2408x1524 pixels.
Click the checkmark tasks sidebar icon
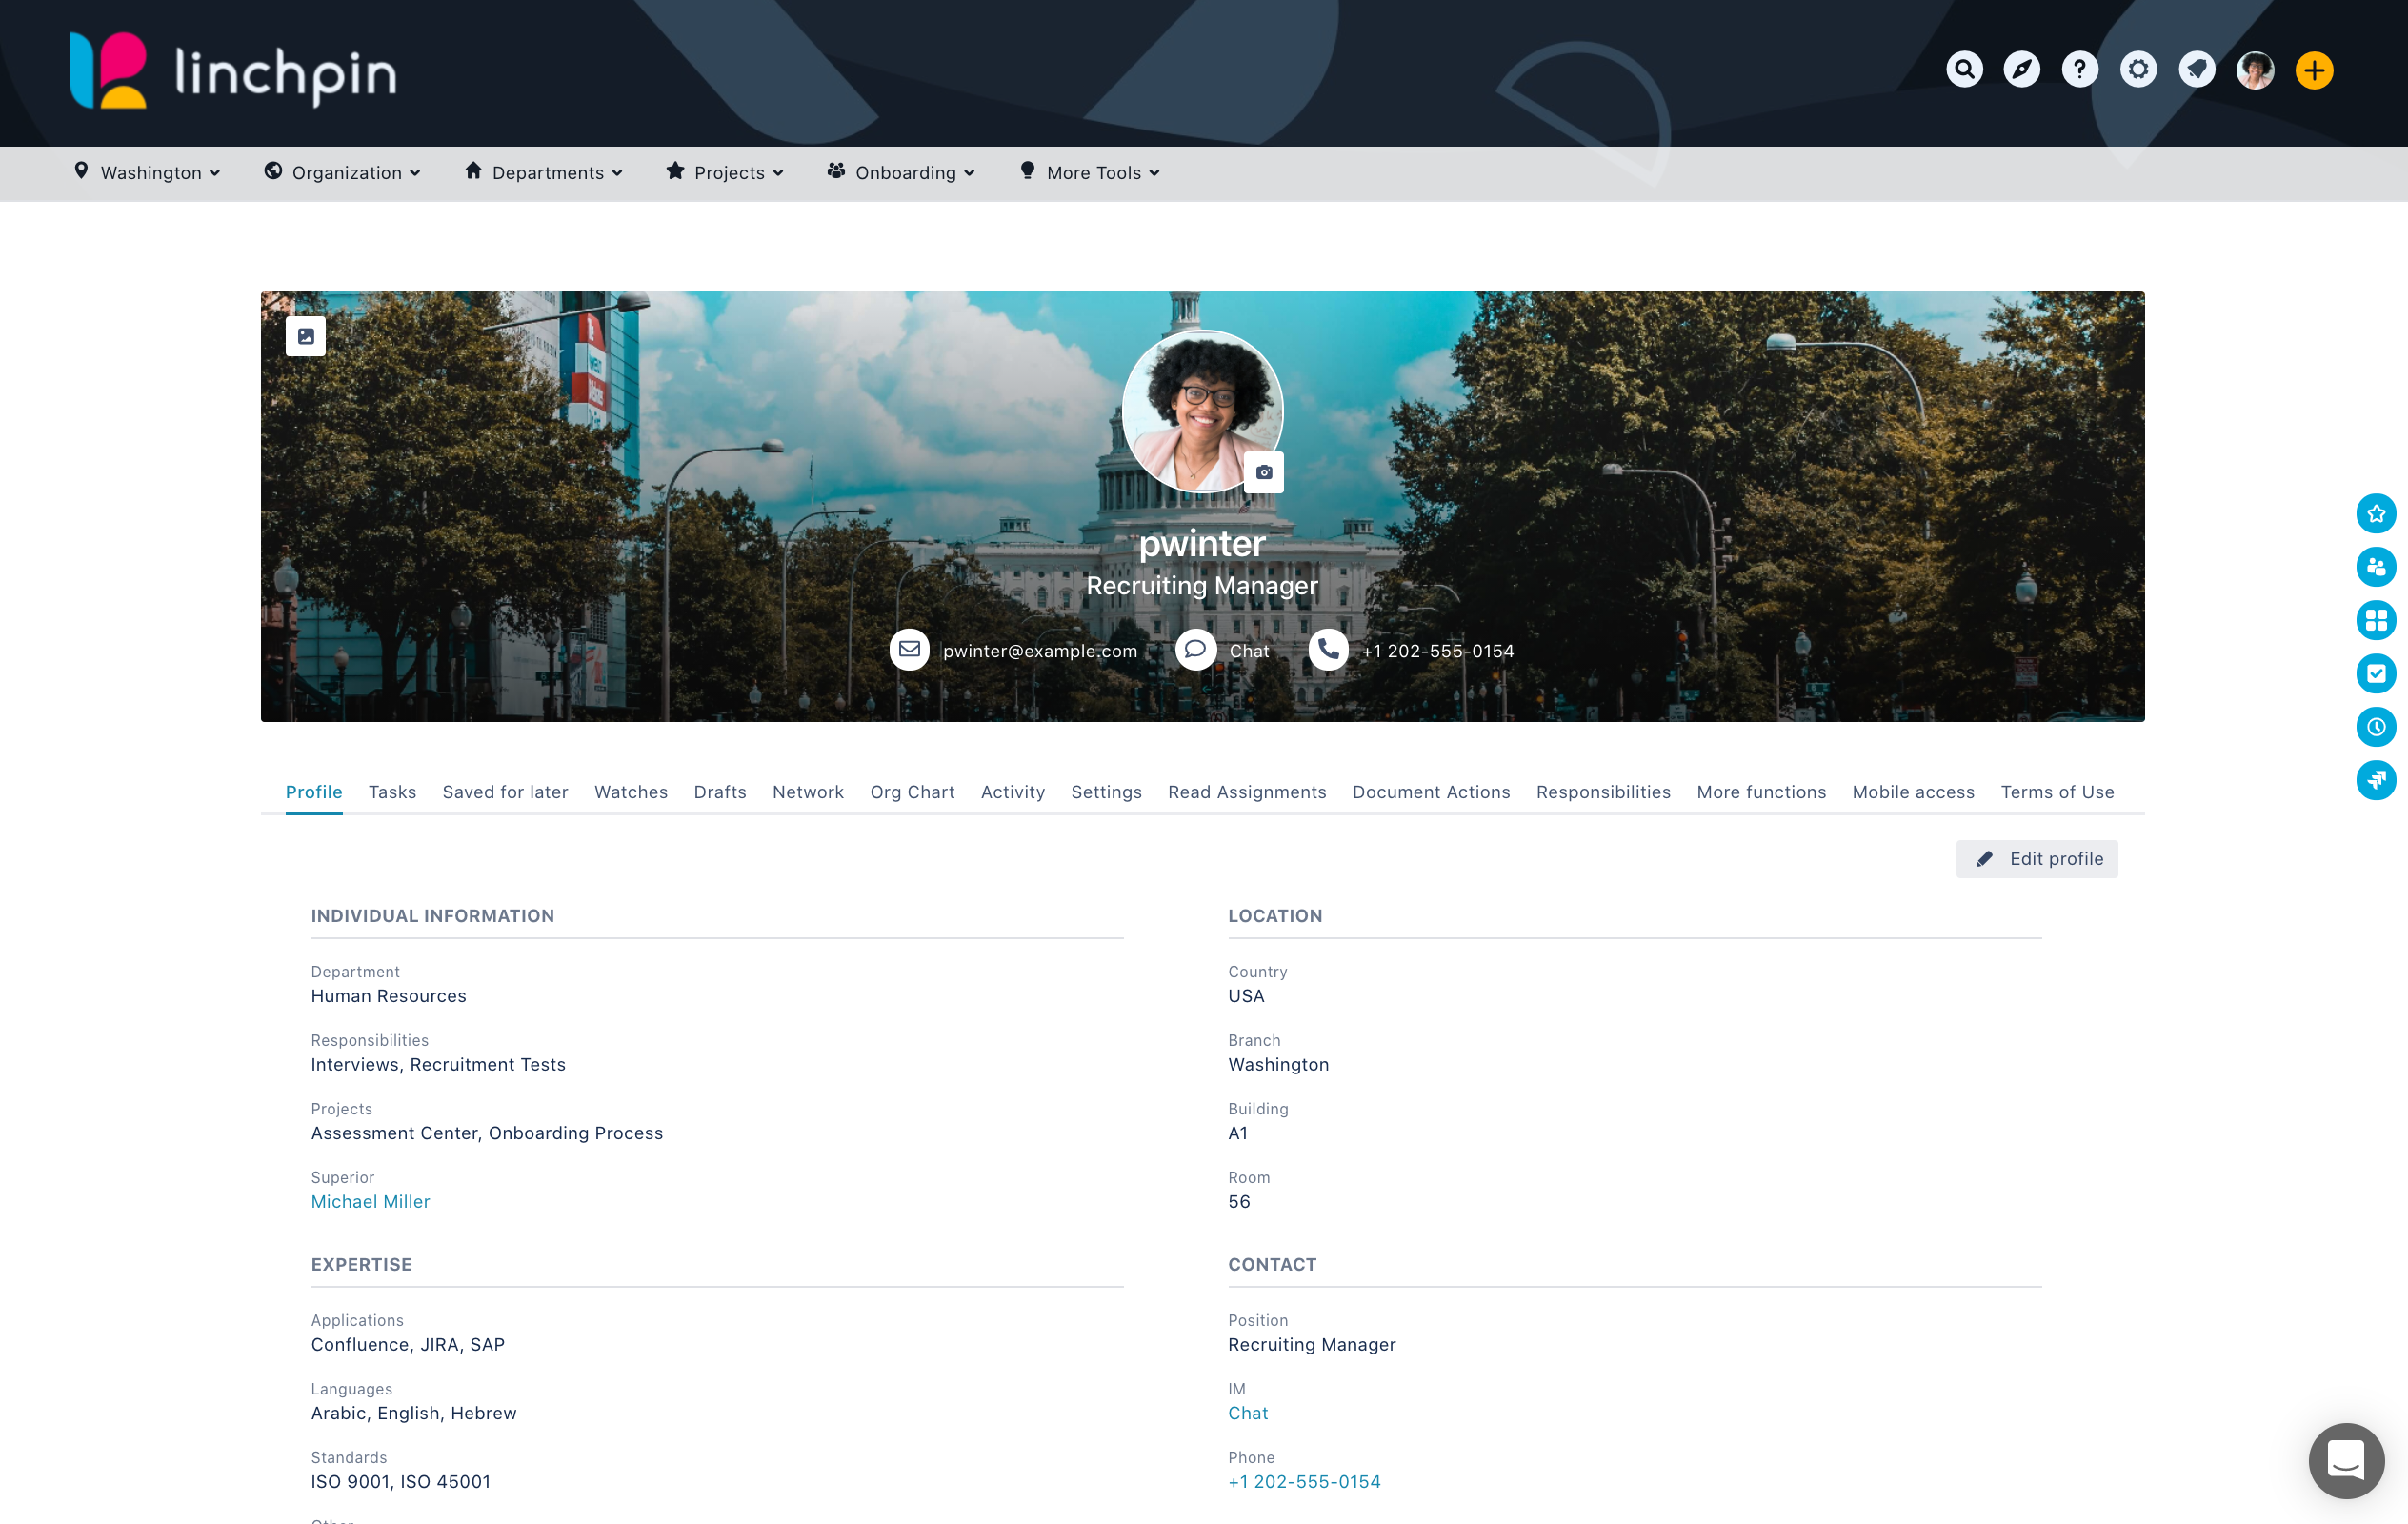pyautogui.click(x=2376, y=674)
